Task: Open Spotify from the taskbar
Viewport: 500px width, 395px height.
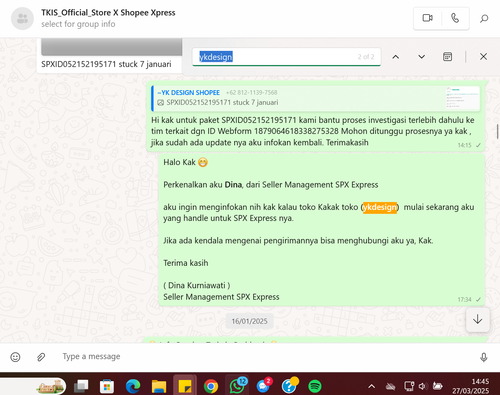Action: (315, 386)
